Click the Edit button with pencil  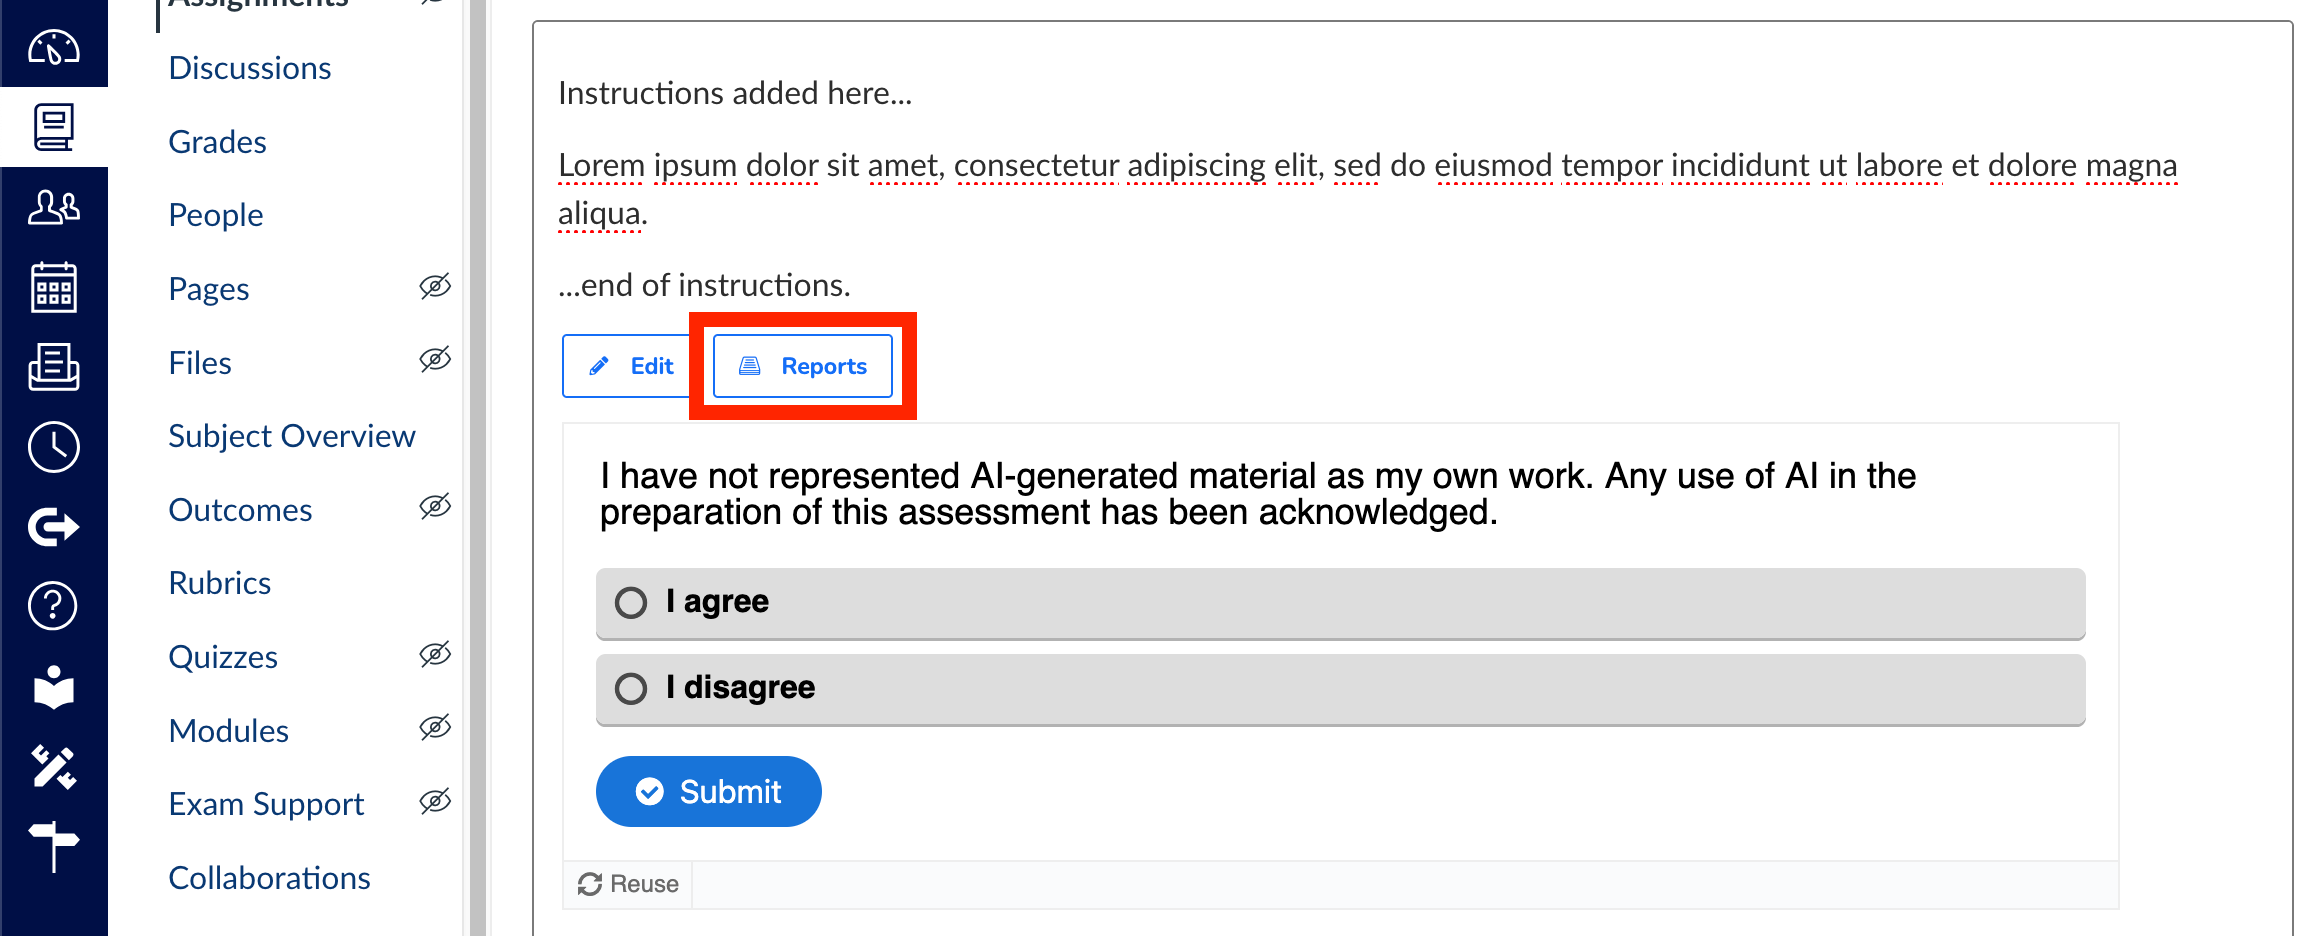632,366
